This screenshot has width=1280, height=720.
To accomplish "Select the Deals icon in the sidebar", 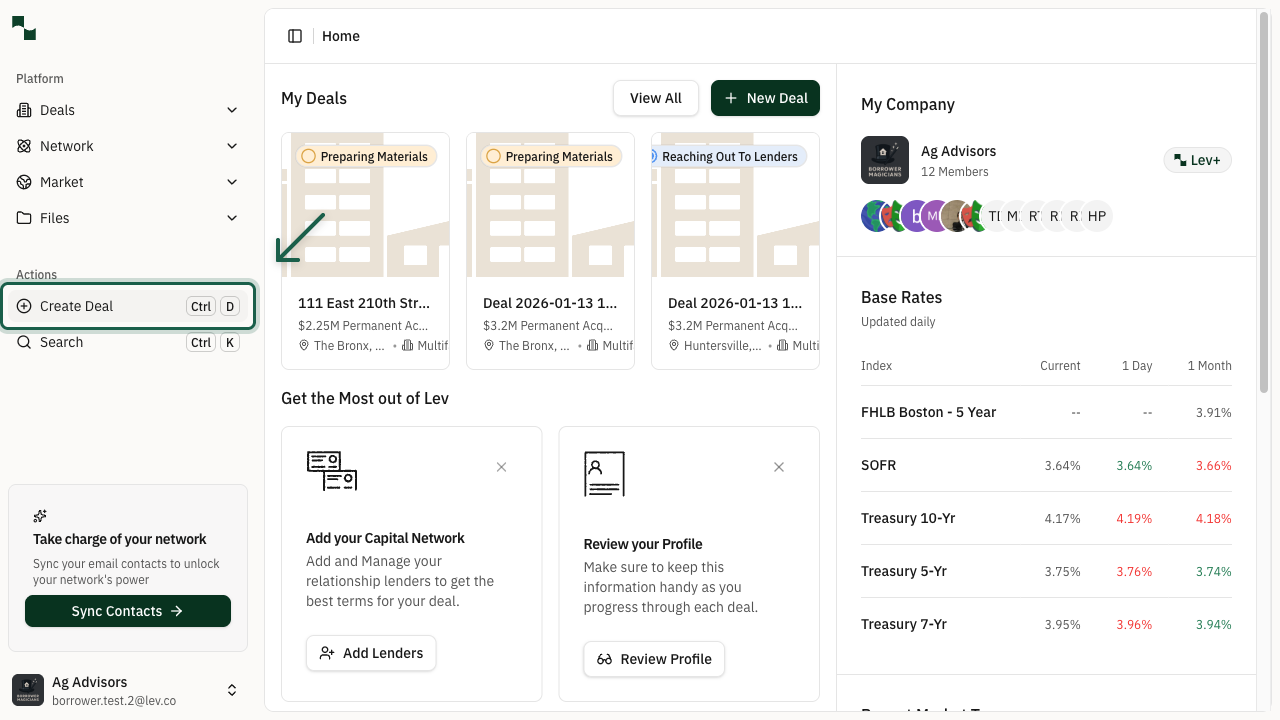I will [x=23, y=110].
